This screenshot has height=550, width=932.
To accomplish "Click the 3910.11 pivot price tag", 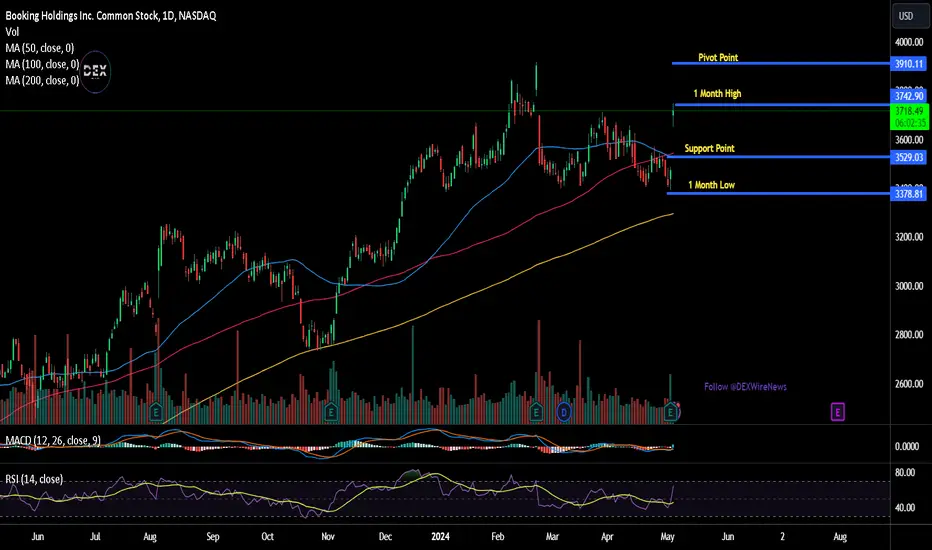I will coord(909,64).
